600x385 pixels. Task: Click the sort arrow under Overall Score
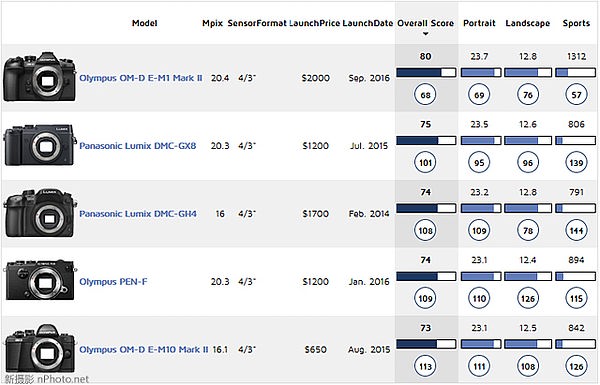click(x=425, y=34)
